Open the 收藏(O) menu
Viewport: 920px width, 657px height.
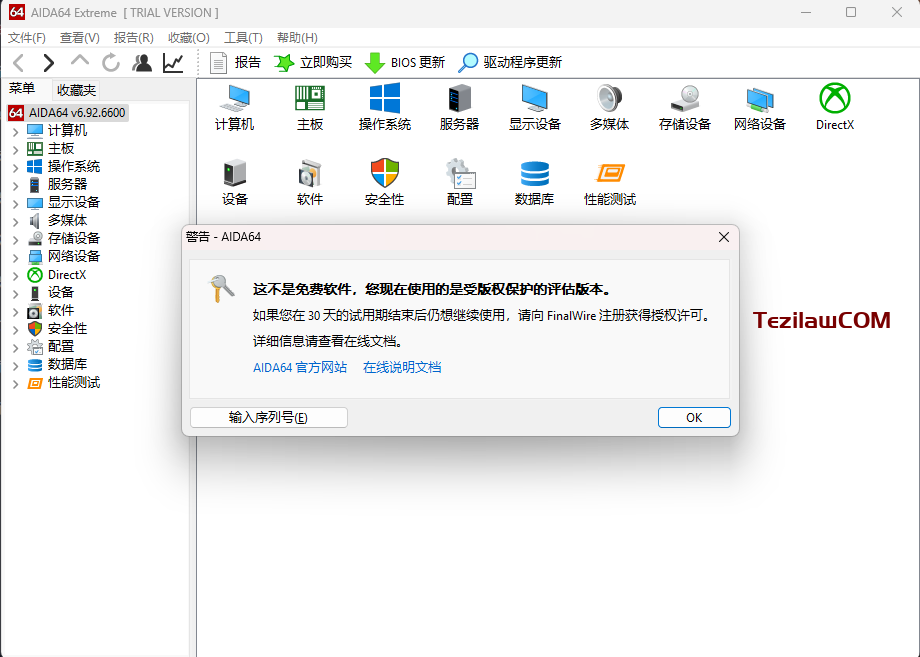(189, 38)
